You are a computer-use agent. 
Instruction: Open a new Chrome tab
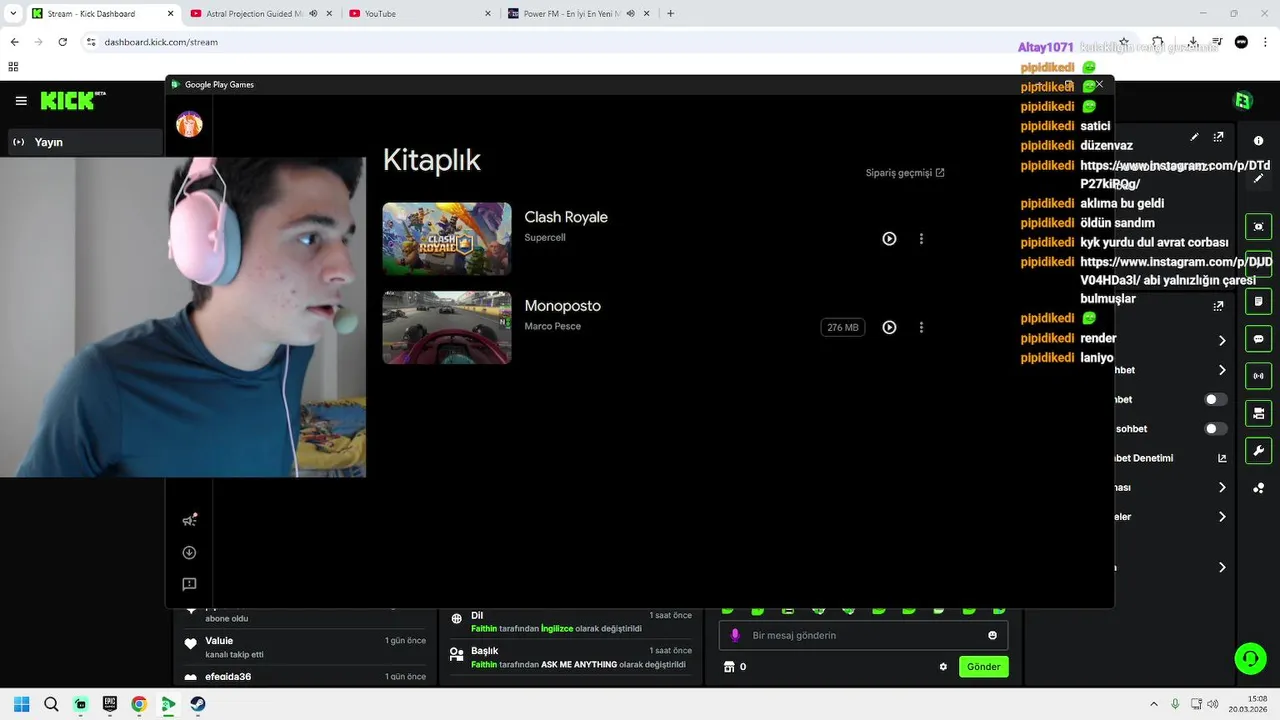pyautogui.click(x=670, y=14)
